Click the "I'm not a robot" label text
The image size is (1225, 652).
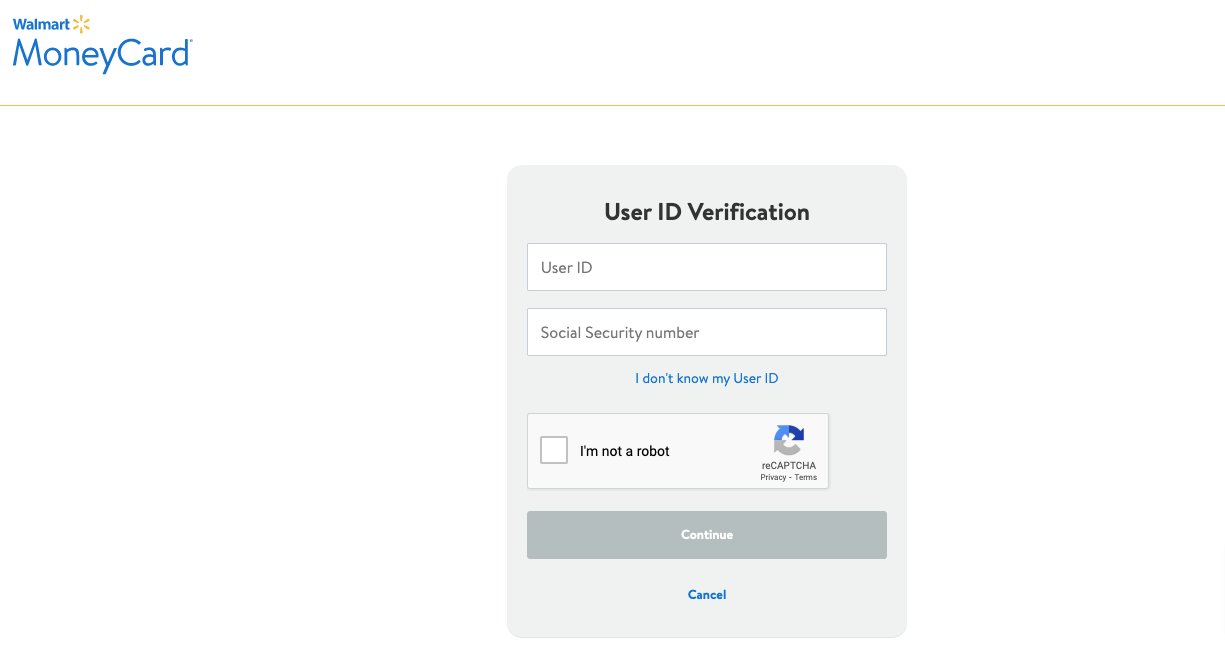click(x=625, y=452)
